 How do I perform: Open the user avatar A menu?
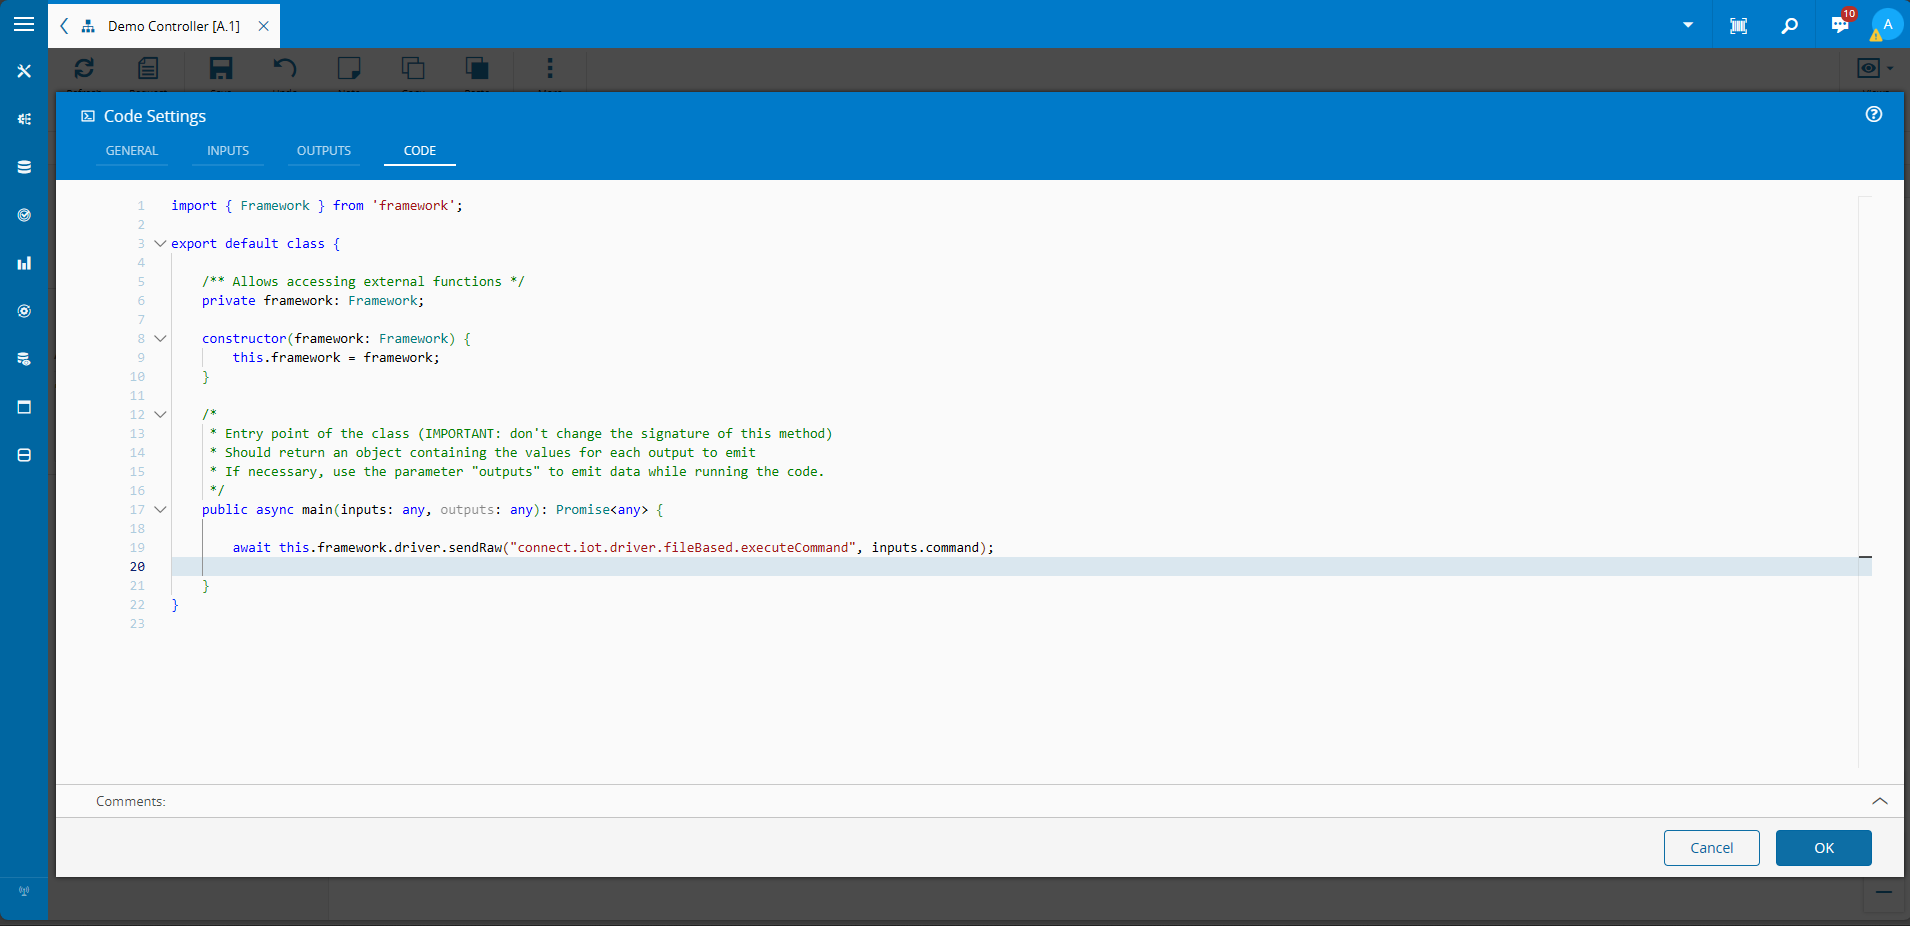[x=1888, y=24]
